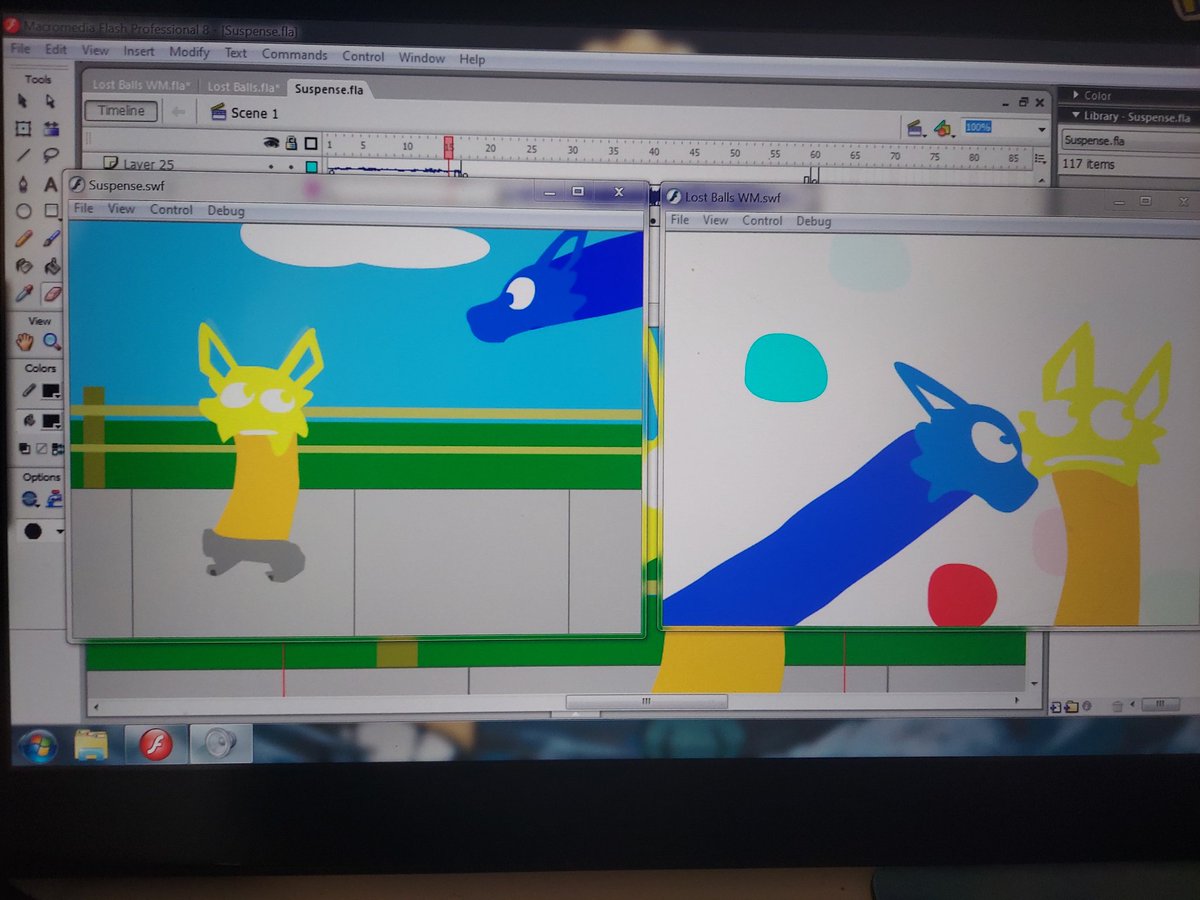Switch to the Lost Balls.fla tab
The width and height of the screenshot is (1200, 900).
point(243,87)
